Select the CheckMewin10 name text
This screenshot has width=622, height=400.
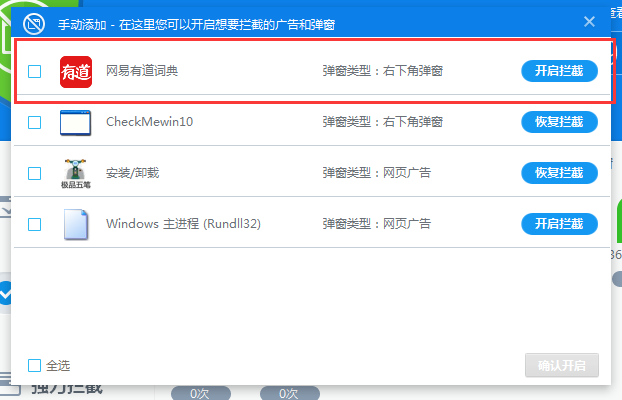click(150, 122)
